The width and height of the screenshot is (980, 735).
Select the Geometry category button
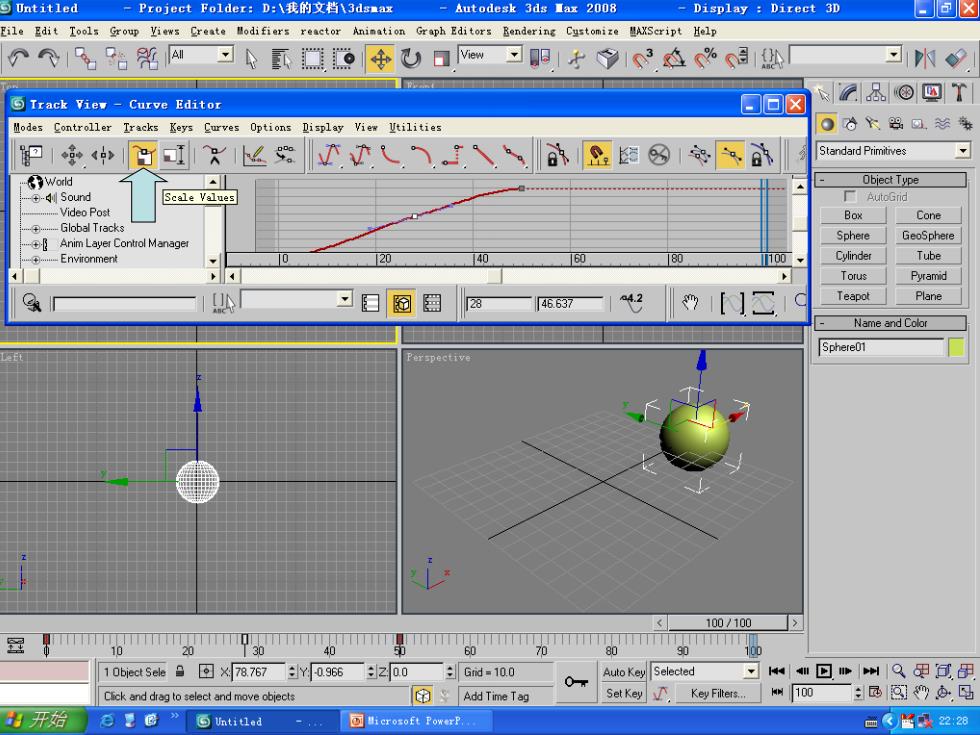tap(827, 124)
